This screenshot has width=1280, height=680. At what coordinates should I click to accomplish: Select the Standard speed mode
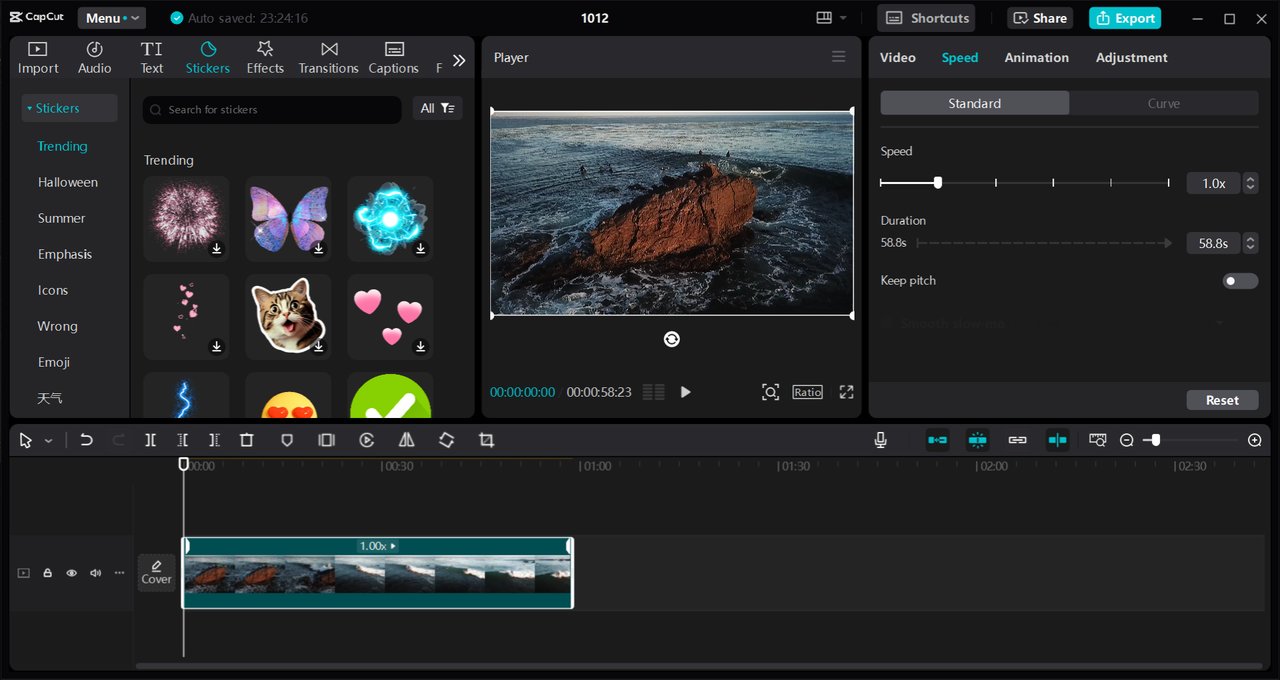(x=975, y=103)
